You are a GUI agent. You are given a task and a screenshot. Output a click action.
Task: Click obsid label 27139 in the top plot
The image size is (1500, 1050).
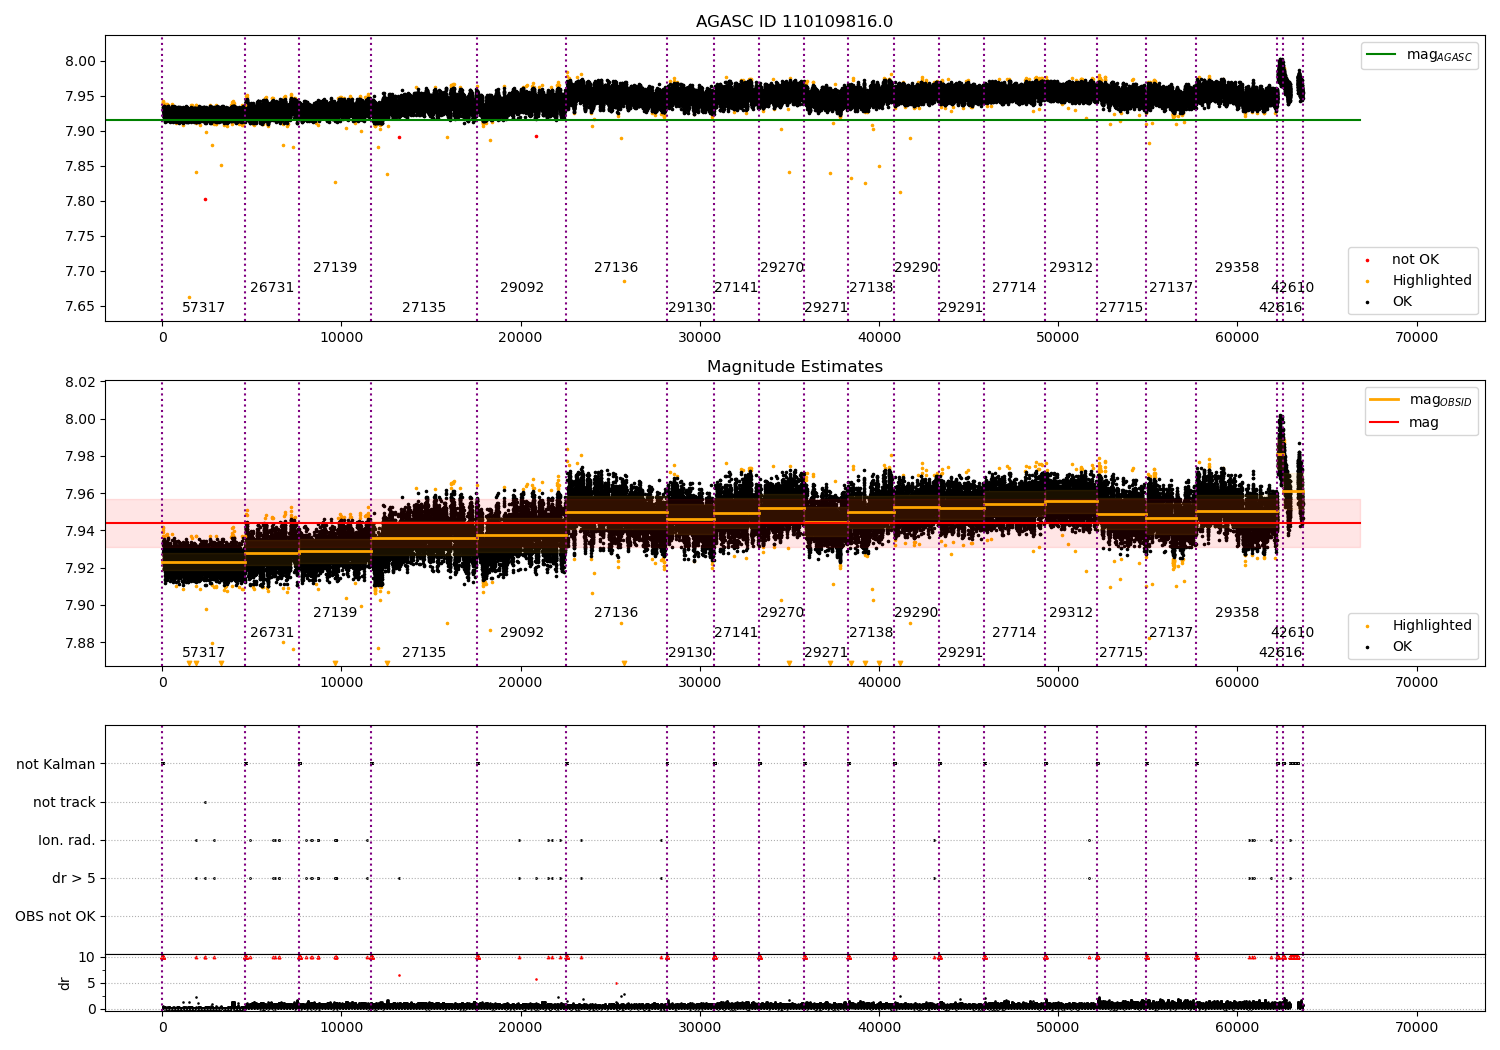(335, 268)
